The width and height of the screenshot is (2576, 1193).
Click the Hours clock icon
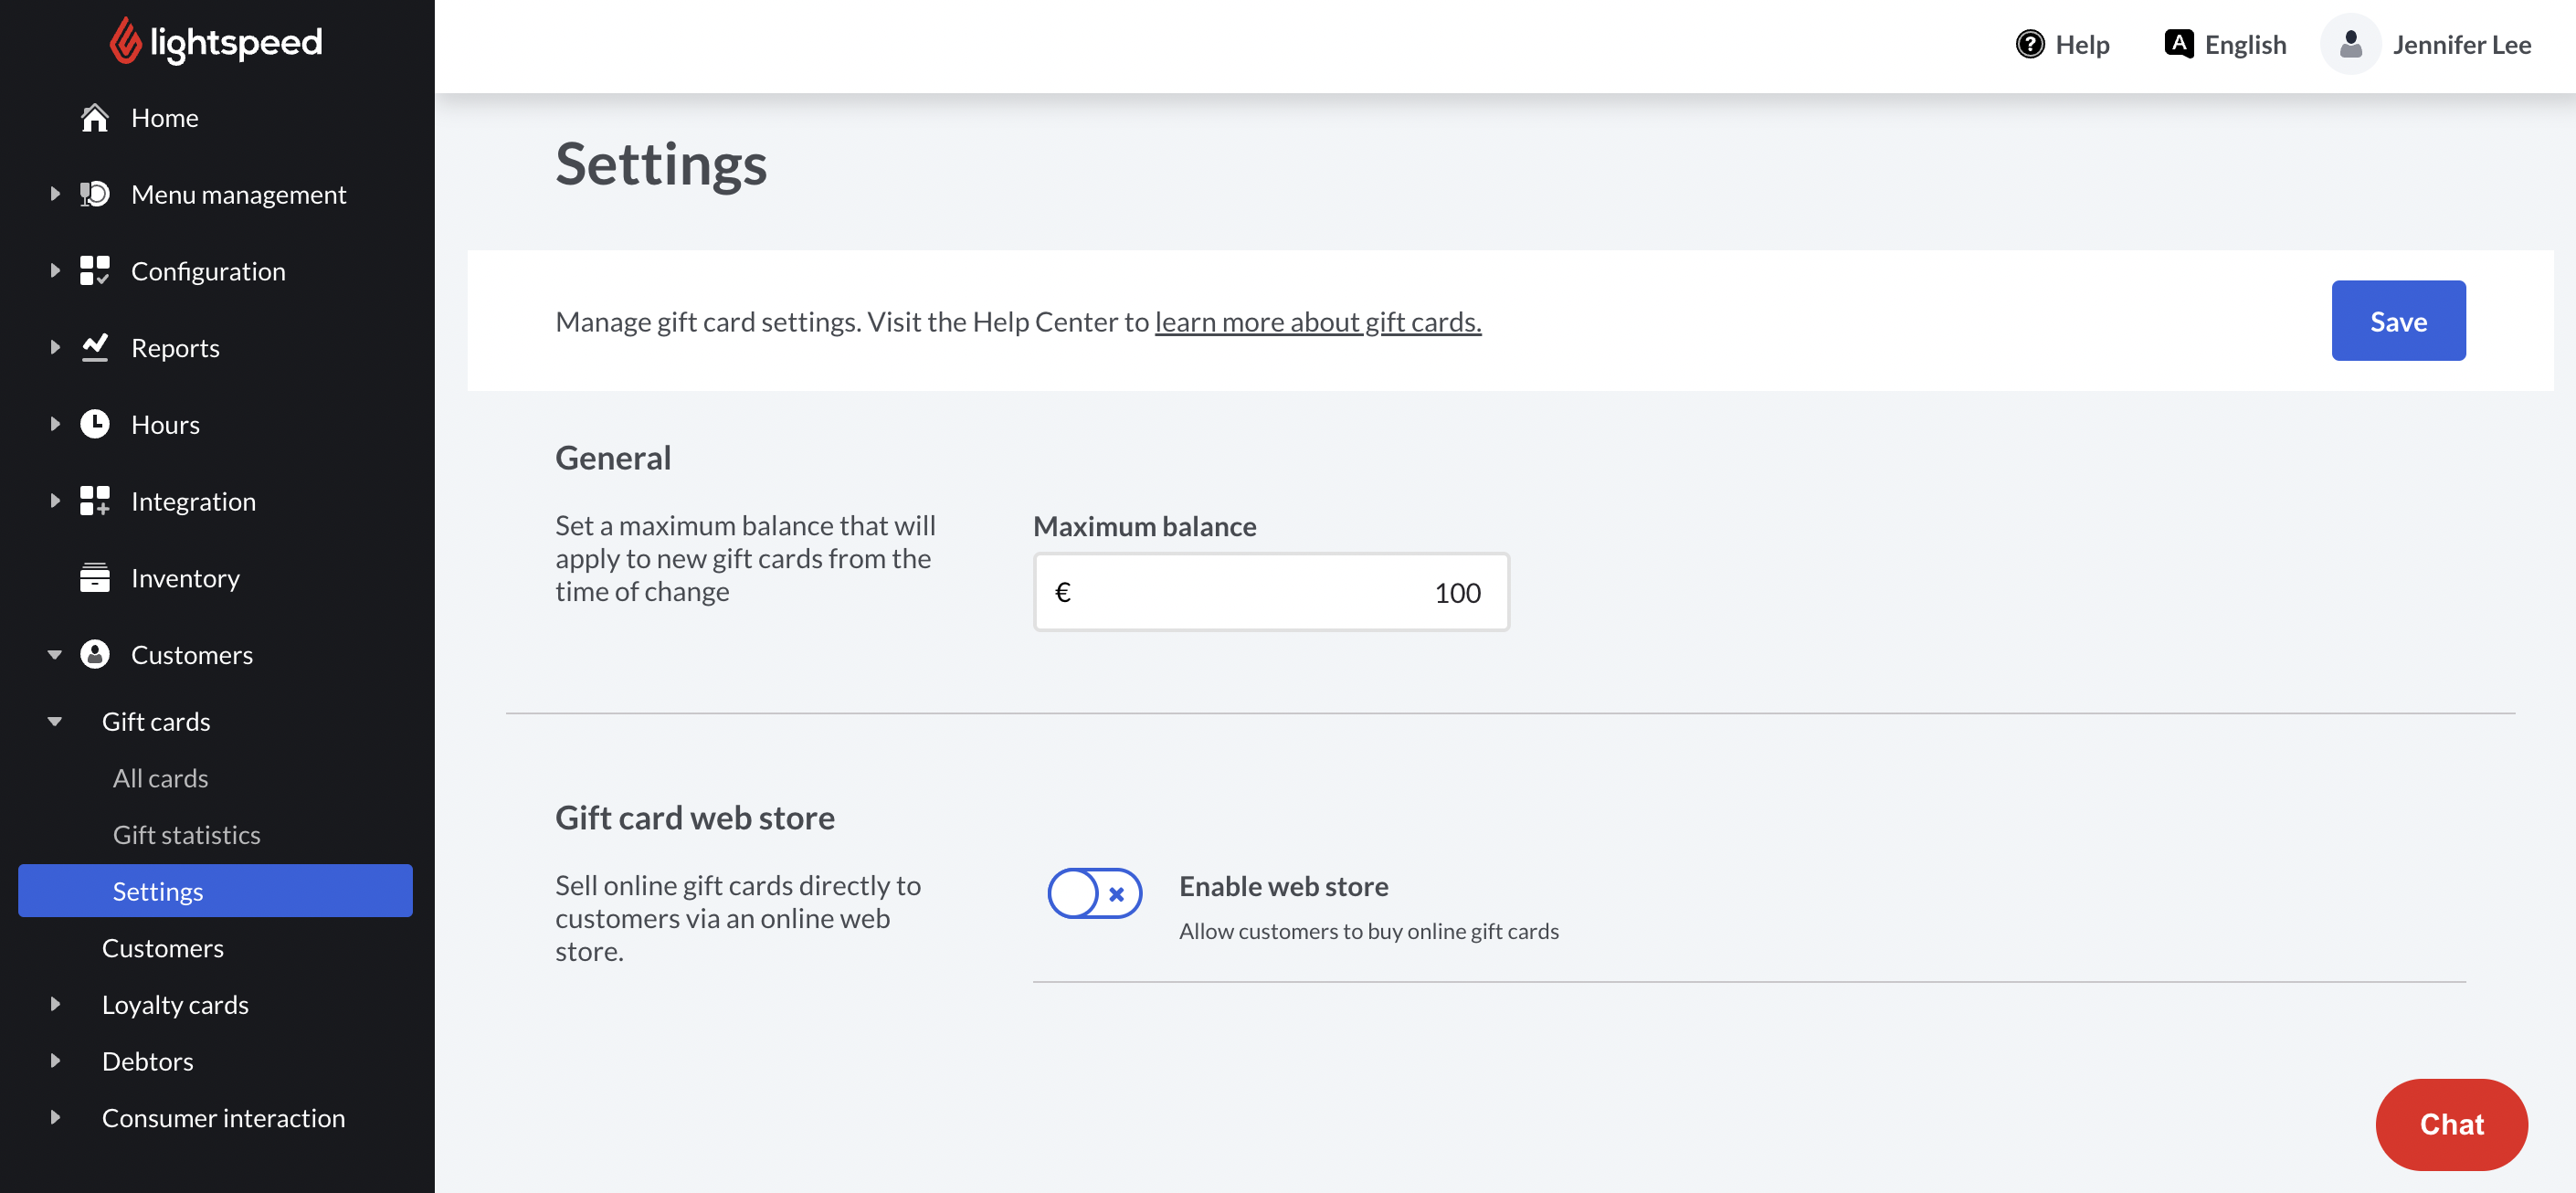pos(94,424)
